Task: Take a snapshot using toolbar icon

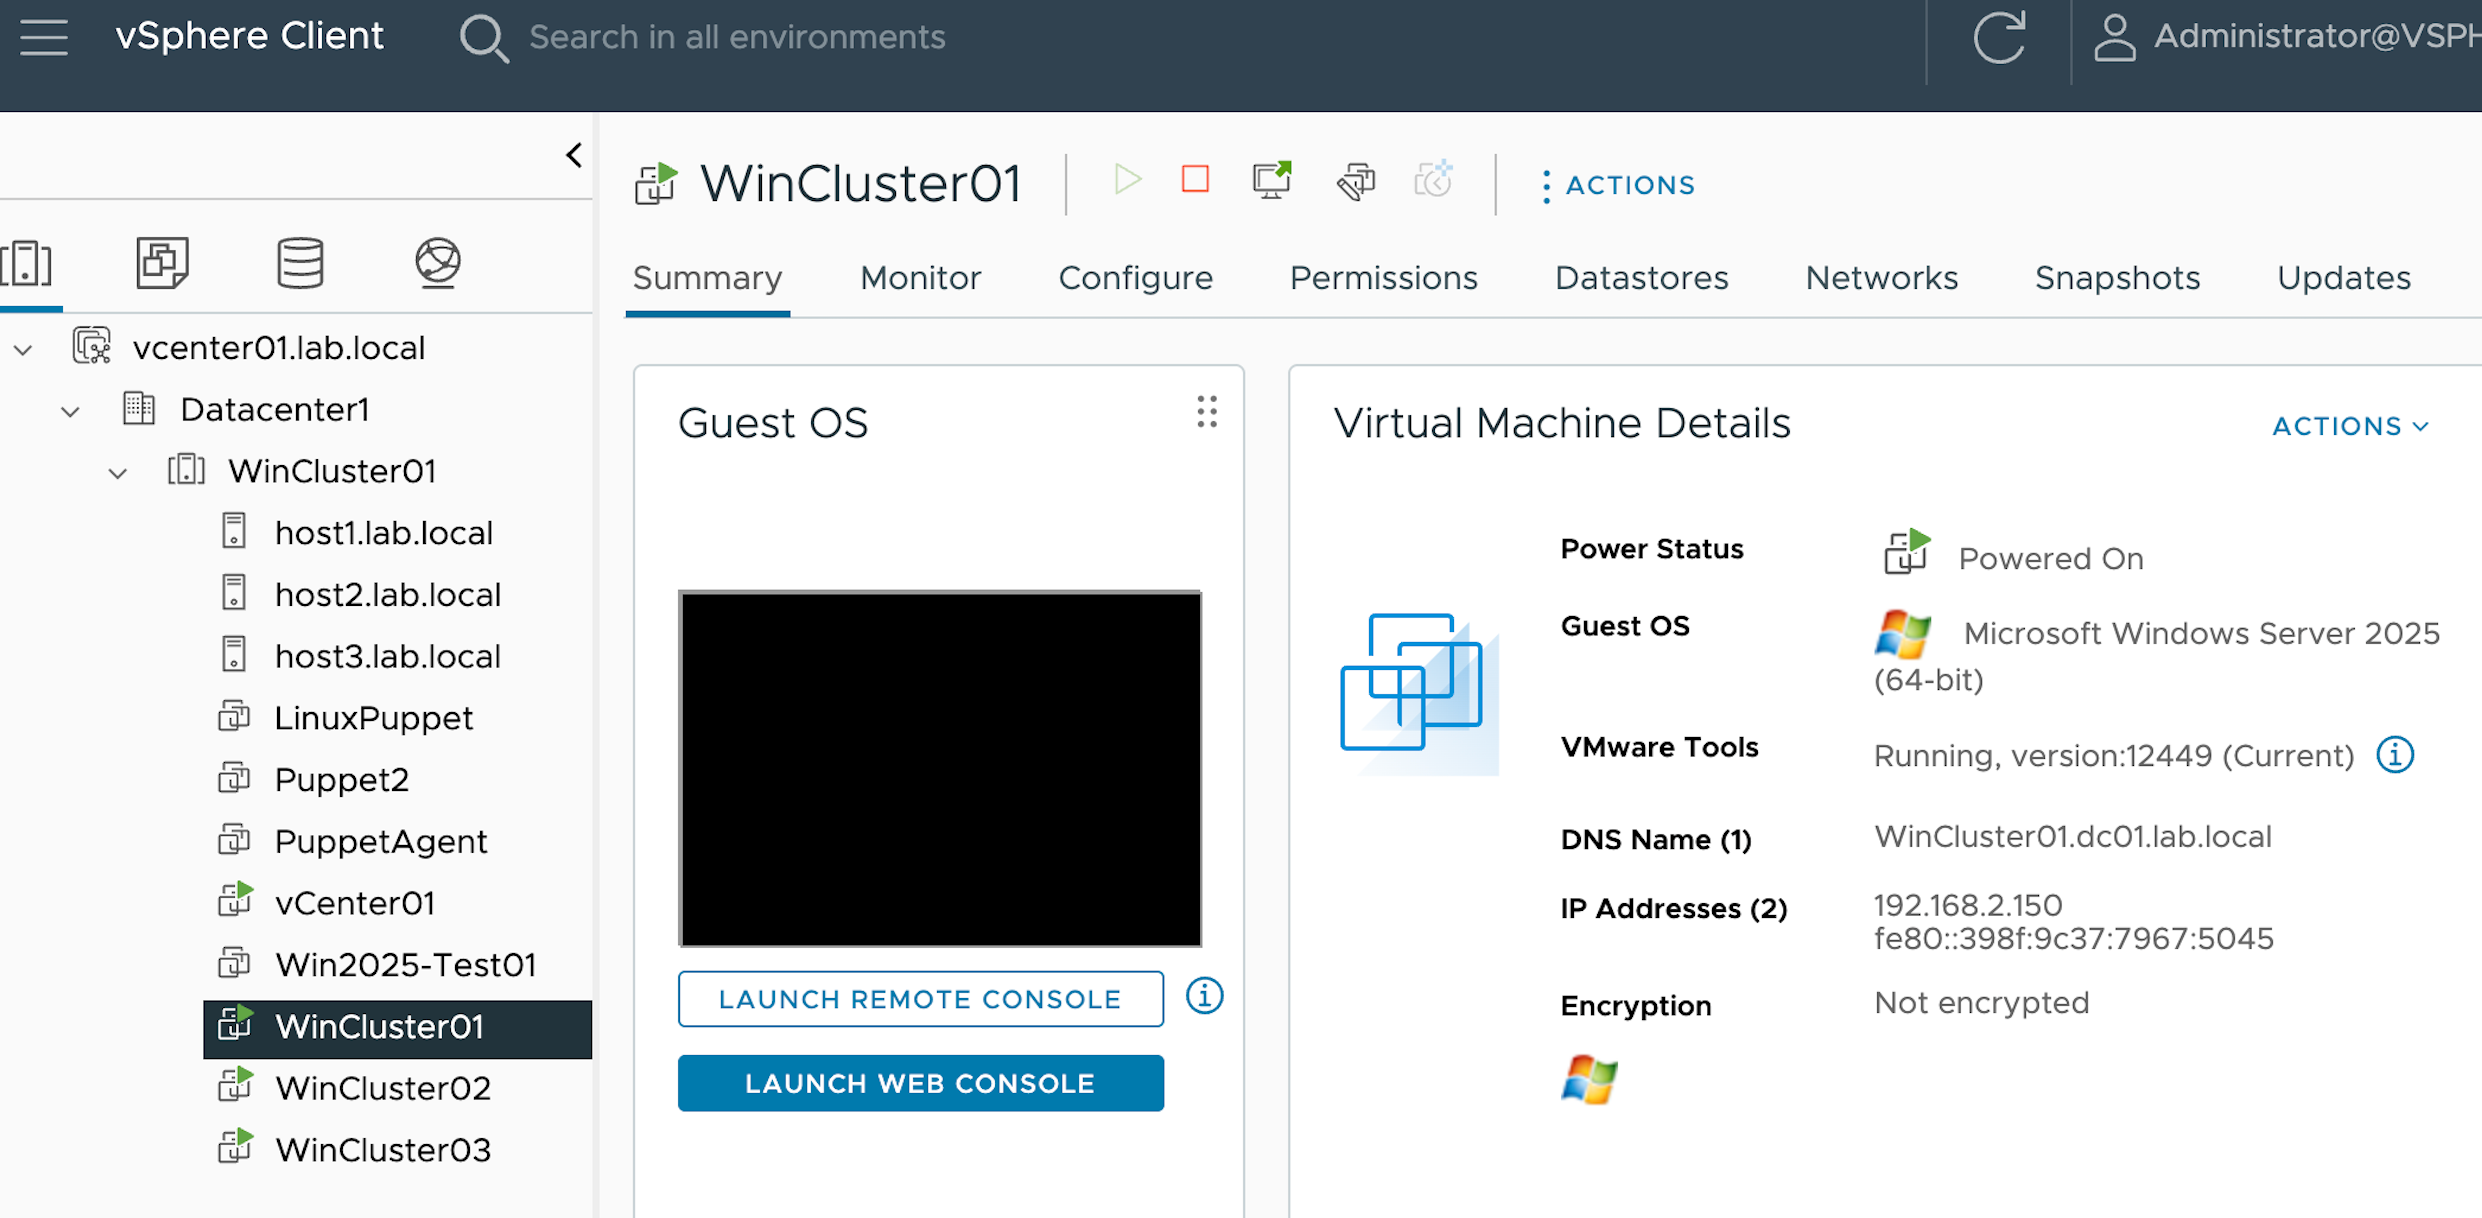Action: [x=1433, y=180]
